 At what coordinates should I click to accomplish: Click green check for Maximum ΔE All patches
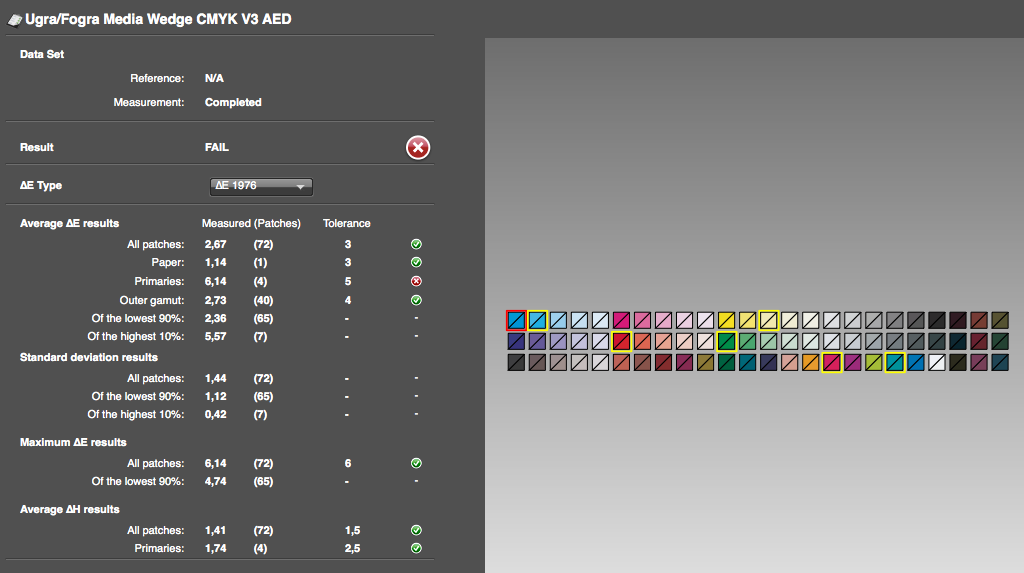tap(416, 463)
